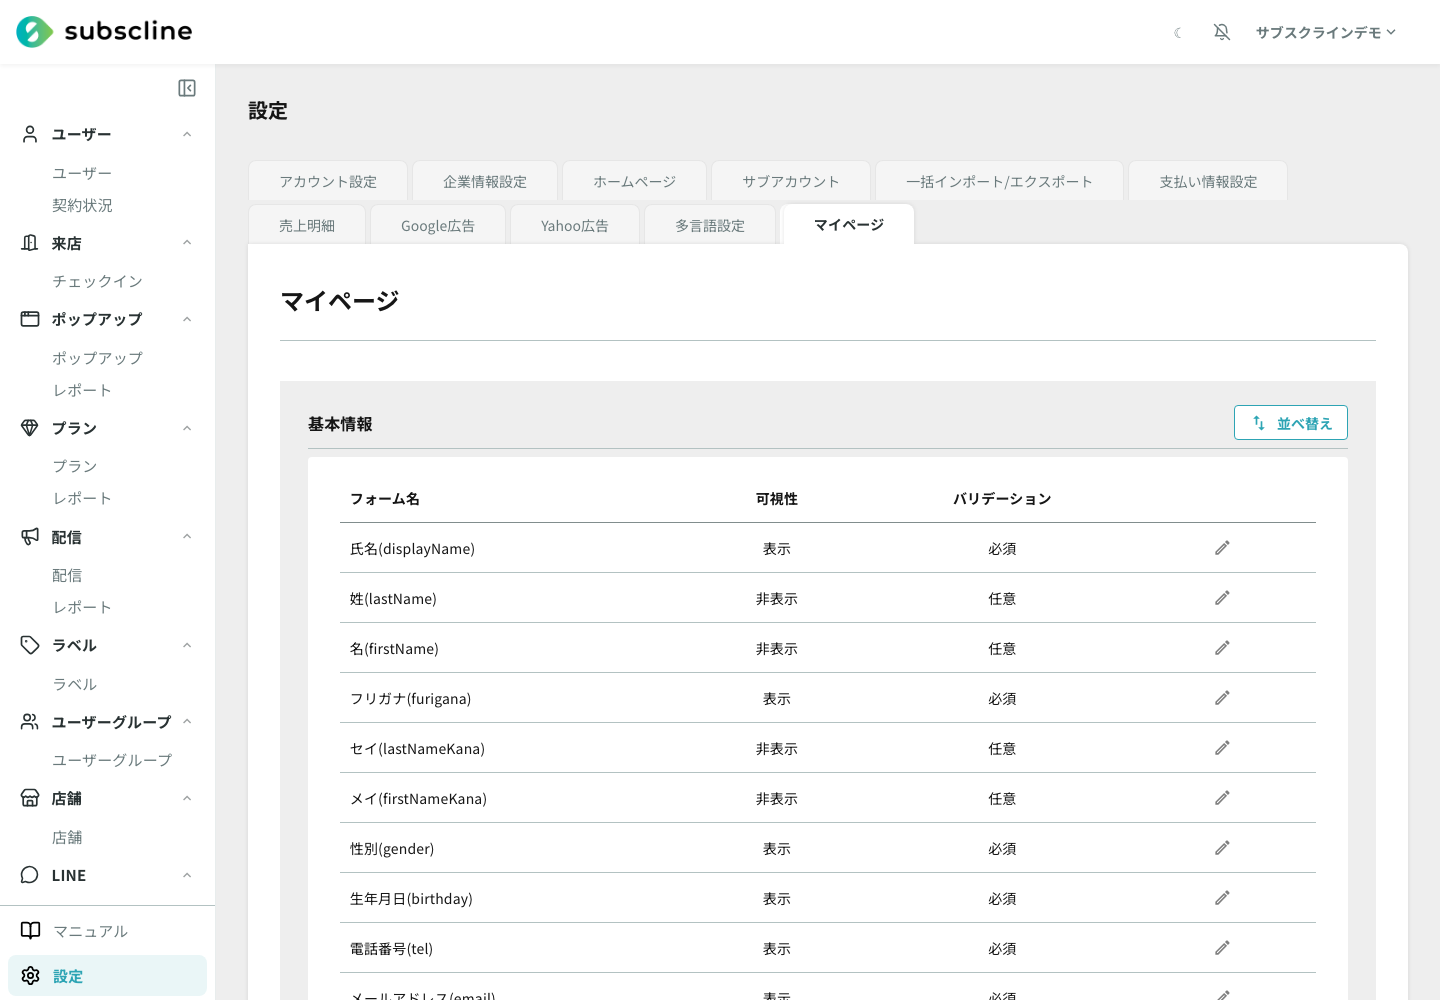Image resolution: width=1440 pixels, height=1000 pixels.
Task: Click the プラン diamond icon in the sidebar
Action: pyautogui.click(x=30, y=428)
